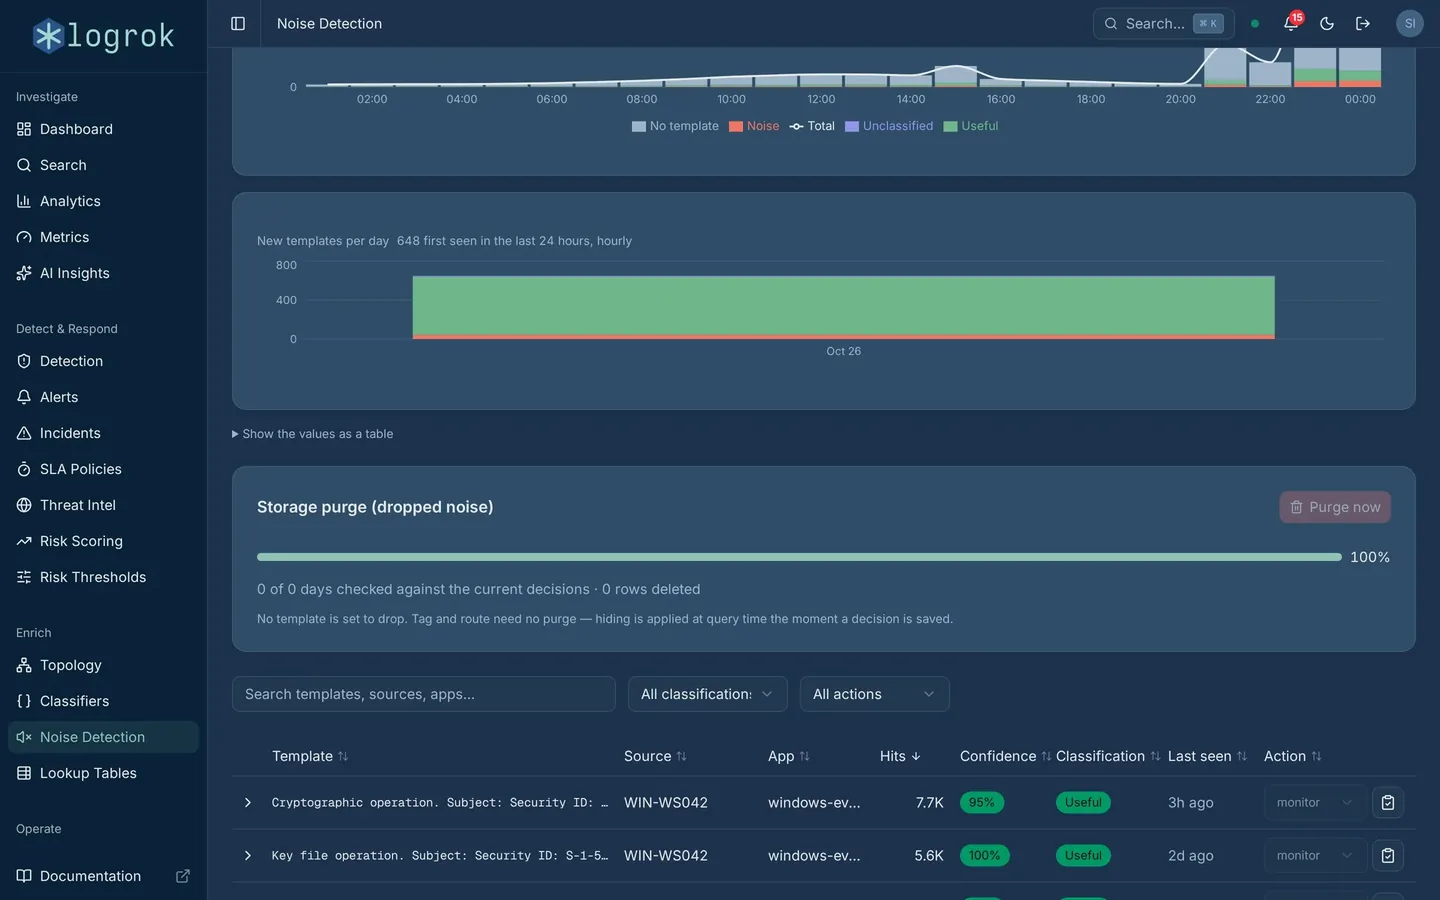
Task: Sort by Classification column
Action: 1108,756
